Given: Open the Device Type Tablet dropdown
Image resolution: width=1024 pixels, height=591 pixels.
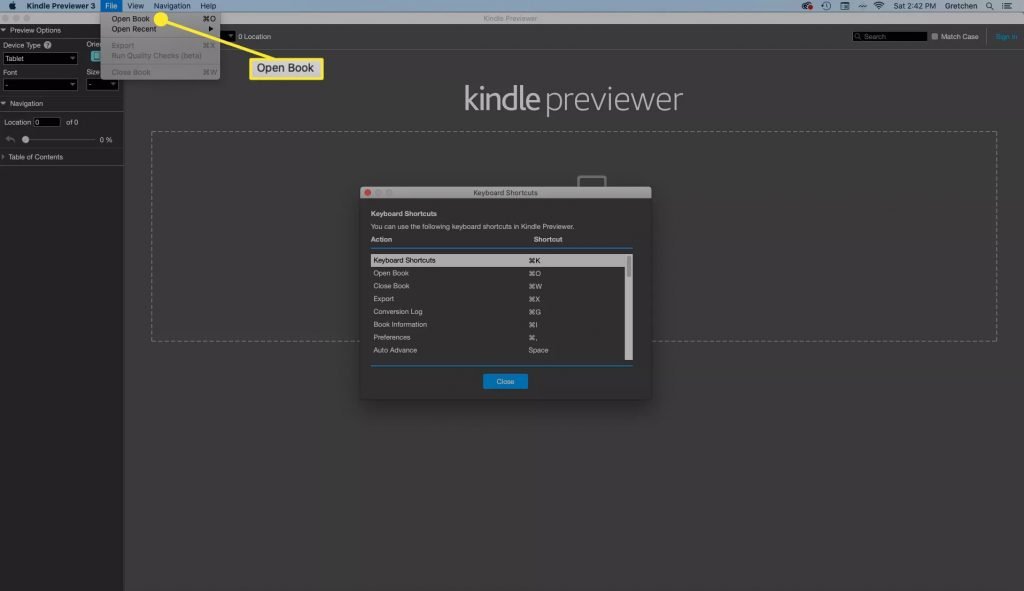Looking at the screenshot, I should coord(40,58).
